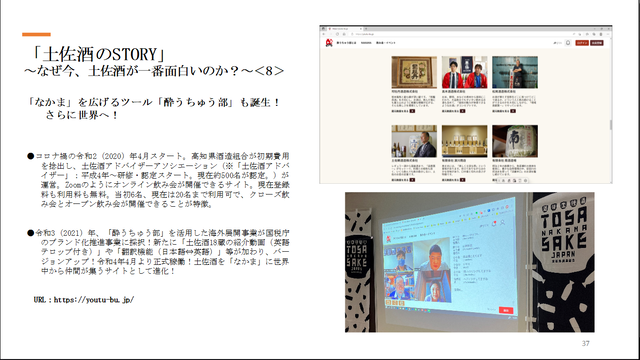Click the arrow button under the calligraphy emblem card
The height and width of the screenshot is (360, 640).
[412, 111]
